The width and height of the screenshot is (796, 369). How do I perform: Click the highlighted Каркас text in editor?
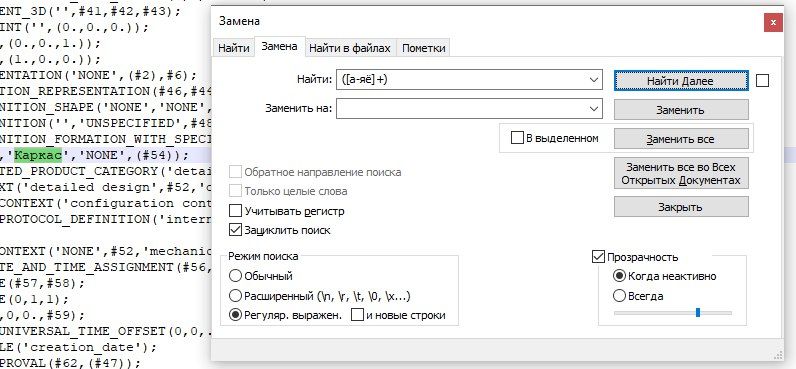coord(38,154)
